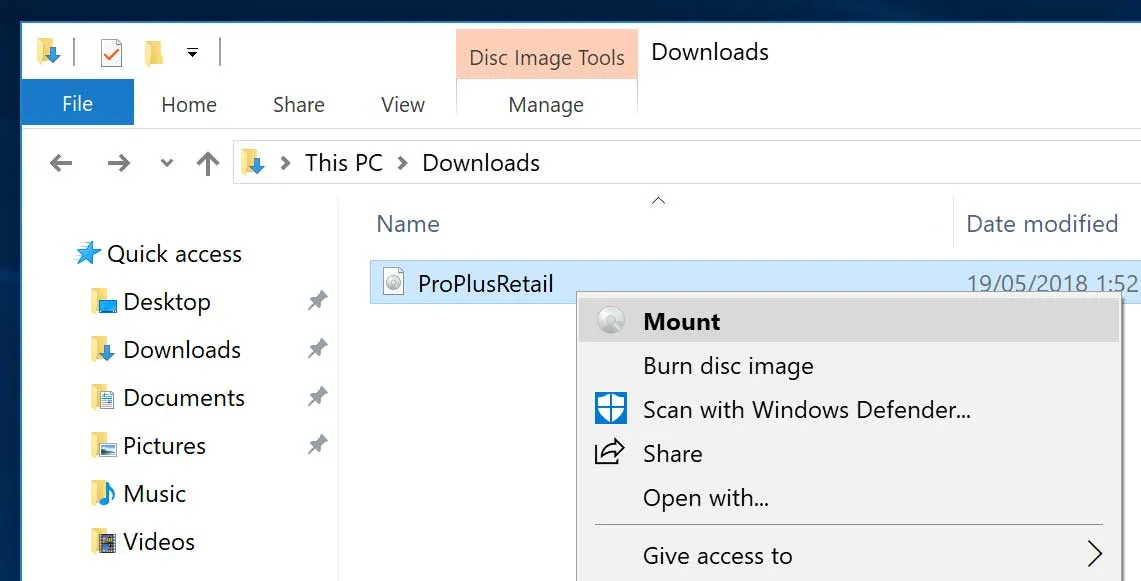This screenshot has height=581, width=1141.
Task: Select the Manage tab under Disc Image Tools
Action: tap(546, 104)
